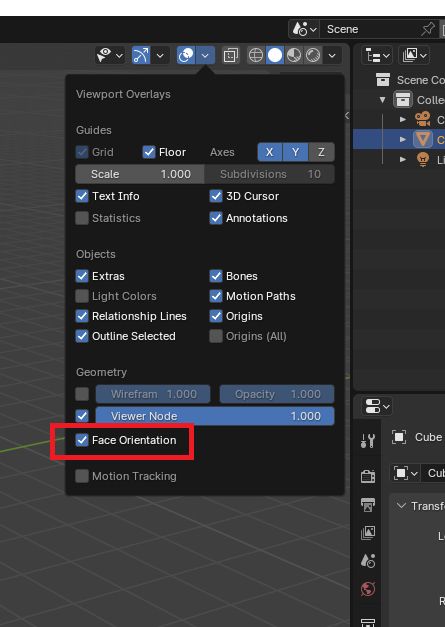Disable the Floor checkbox
Viewport: 445px width, 627px height.
(149, 152)
